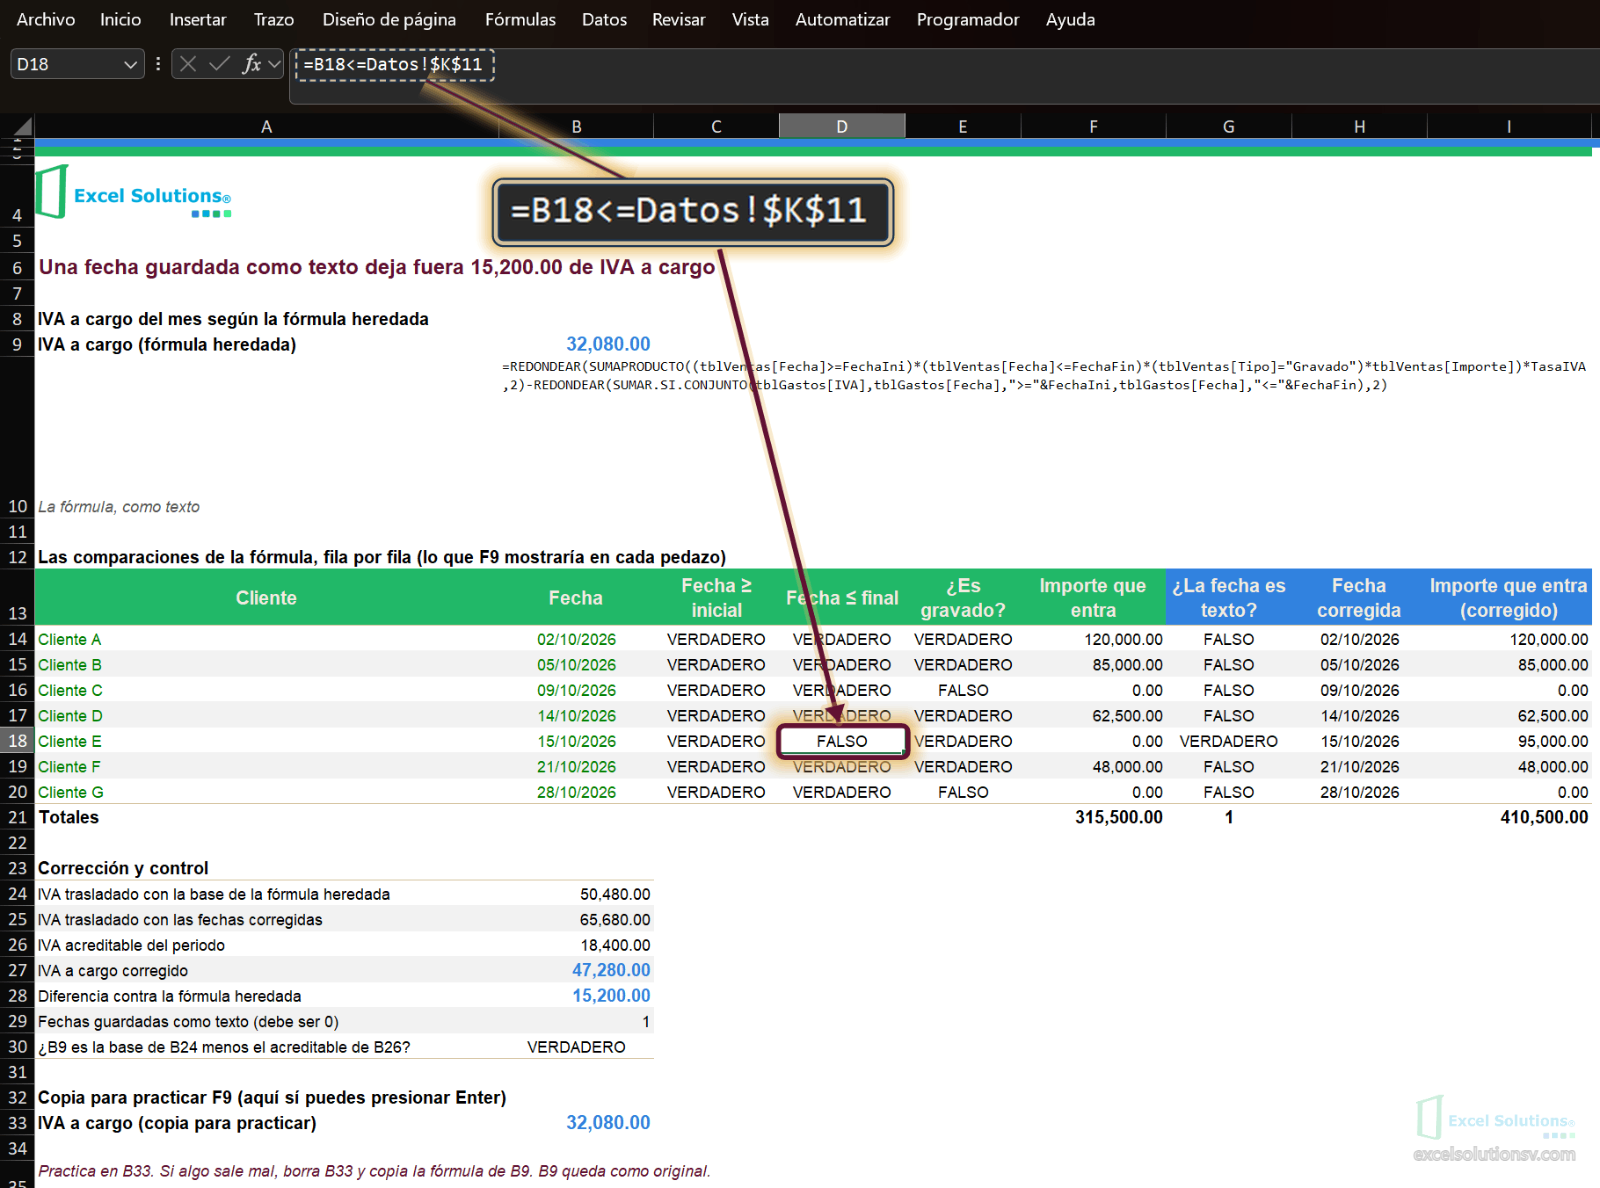Expand the Name Box dropdown
Image resolution: width=1600 pixels, height=1188 pixels.
(130, 64)
